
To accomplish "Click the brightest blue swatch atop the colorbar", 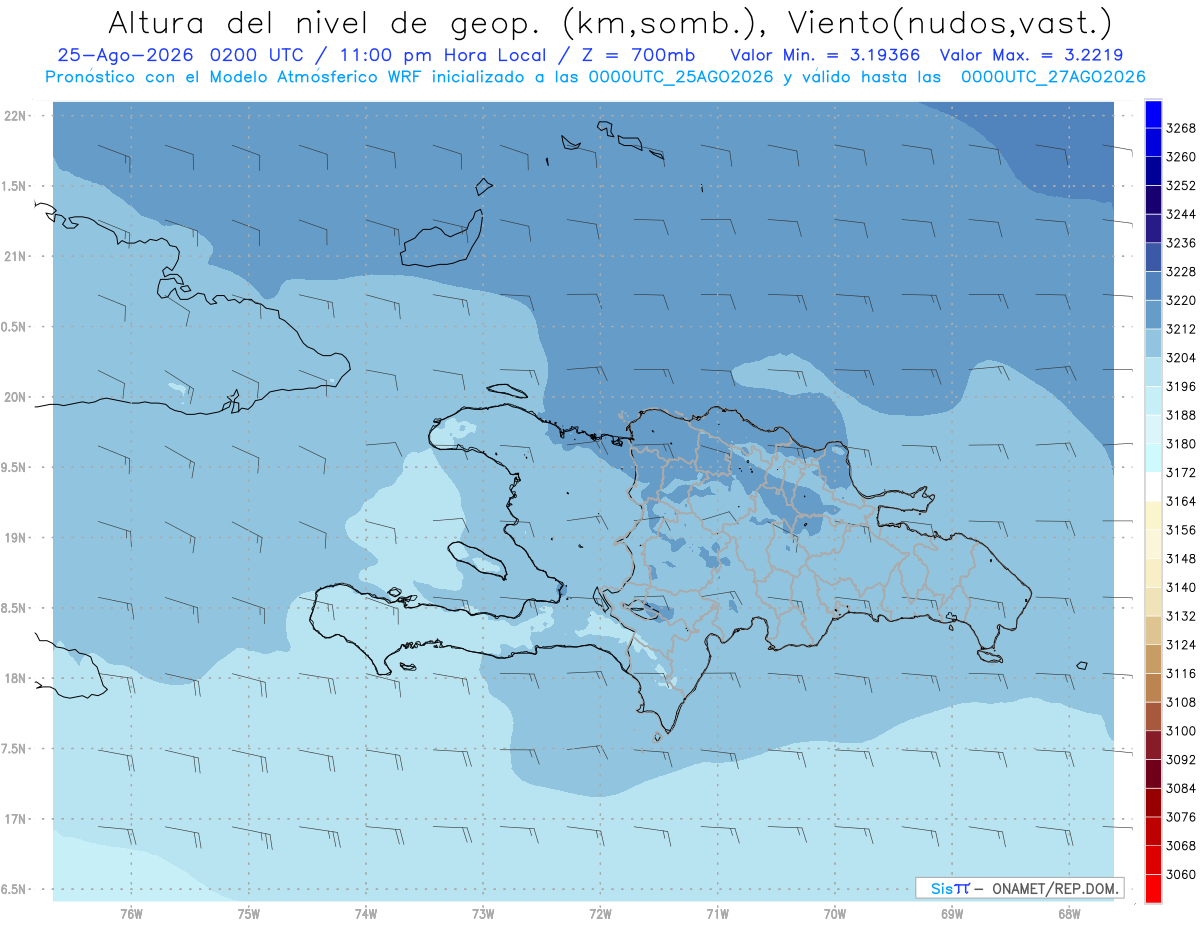I will (1153, 114).
